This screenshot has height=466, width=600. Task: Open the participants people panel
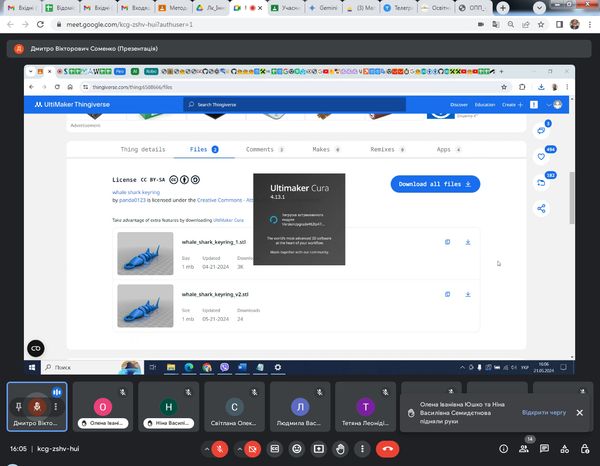(525, 449)
